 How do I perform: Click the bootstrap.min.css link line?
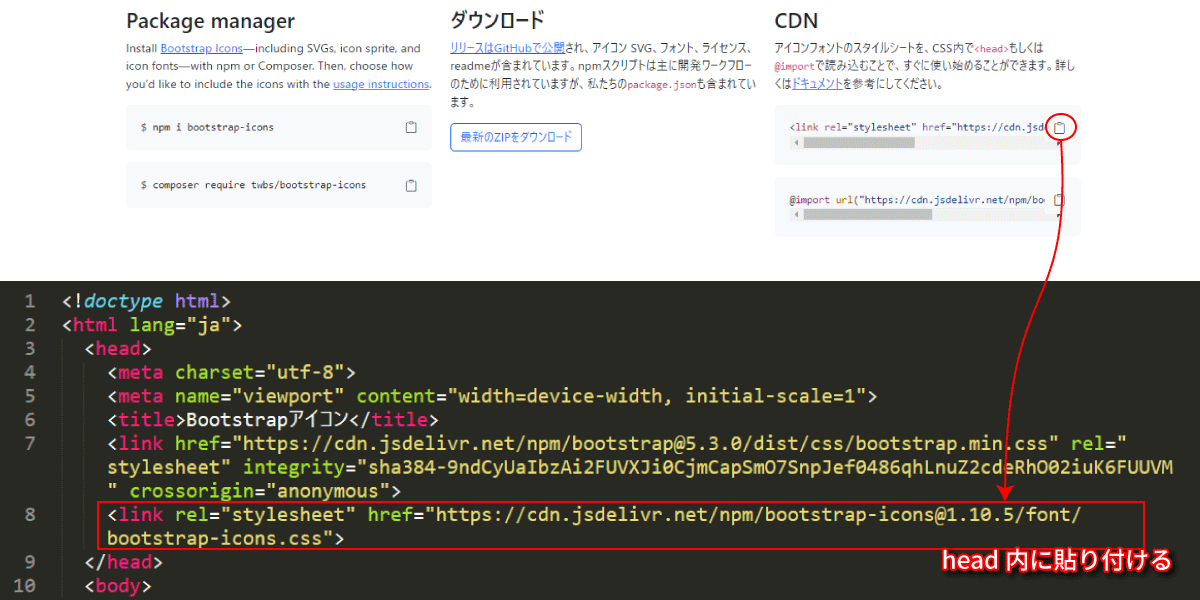coord(640,467)
